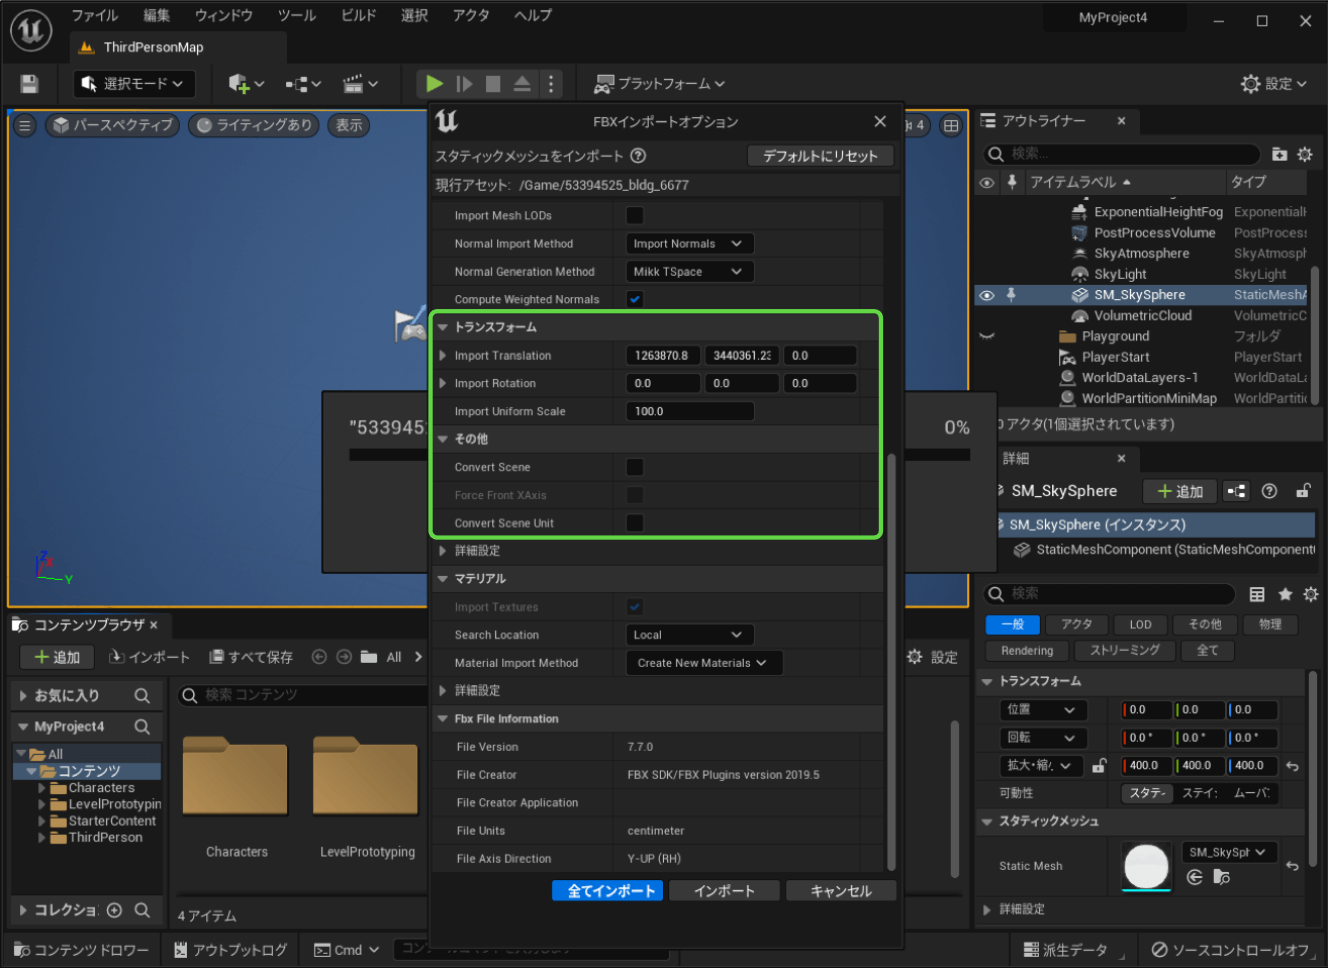Select the Rendering filter tab in Details
The height and width of the screenshot is (968, 1328).
pyautogui.click(x=1027, y=651)
